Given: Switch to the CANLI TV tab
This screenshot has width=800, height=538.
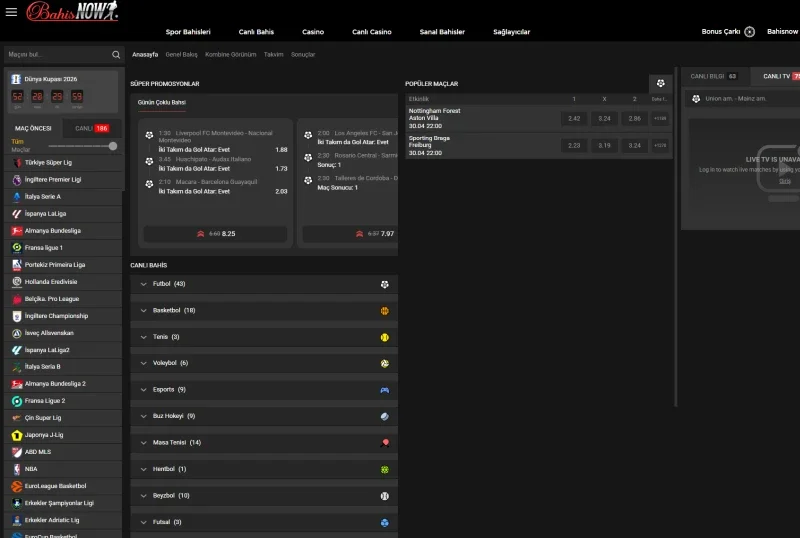Looking at the screenshot, I should [x=774, y=77].
